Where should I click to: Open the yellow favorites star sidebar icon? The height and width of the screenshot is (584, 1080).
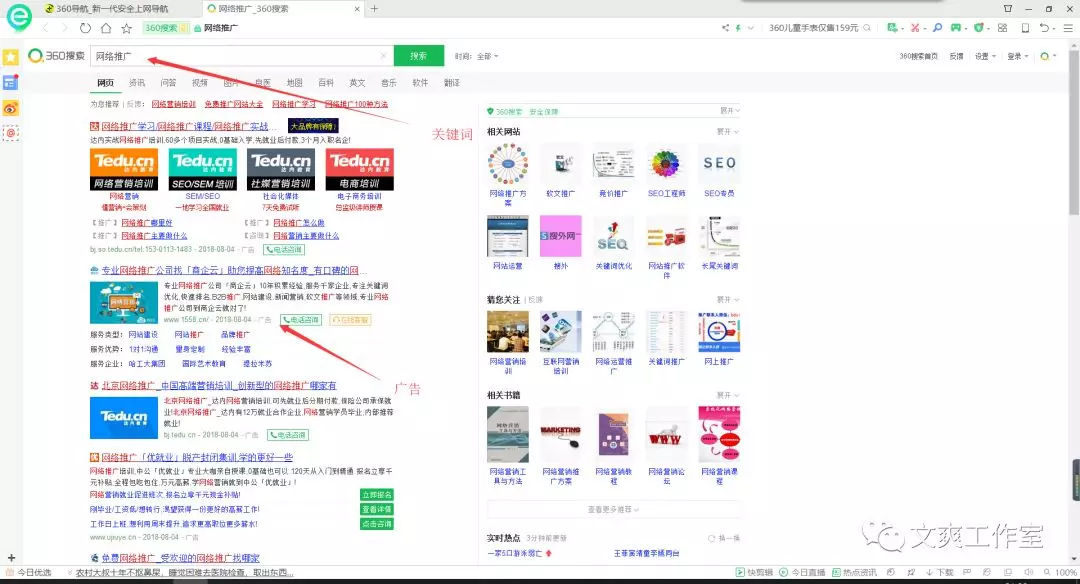tap(10, 57)
